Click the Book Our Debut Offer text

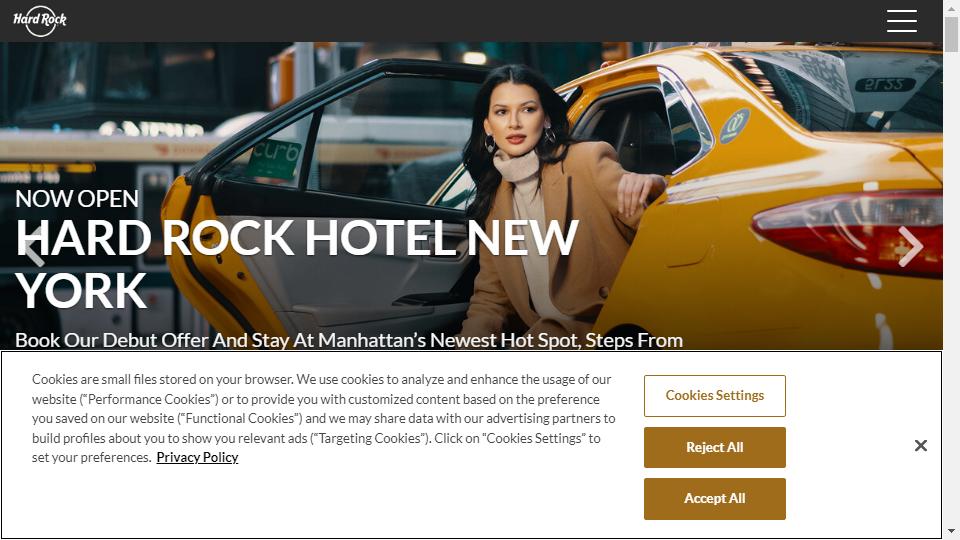349,340
